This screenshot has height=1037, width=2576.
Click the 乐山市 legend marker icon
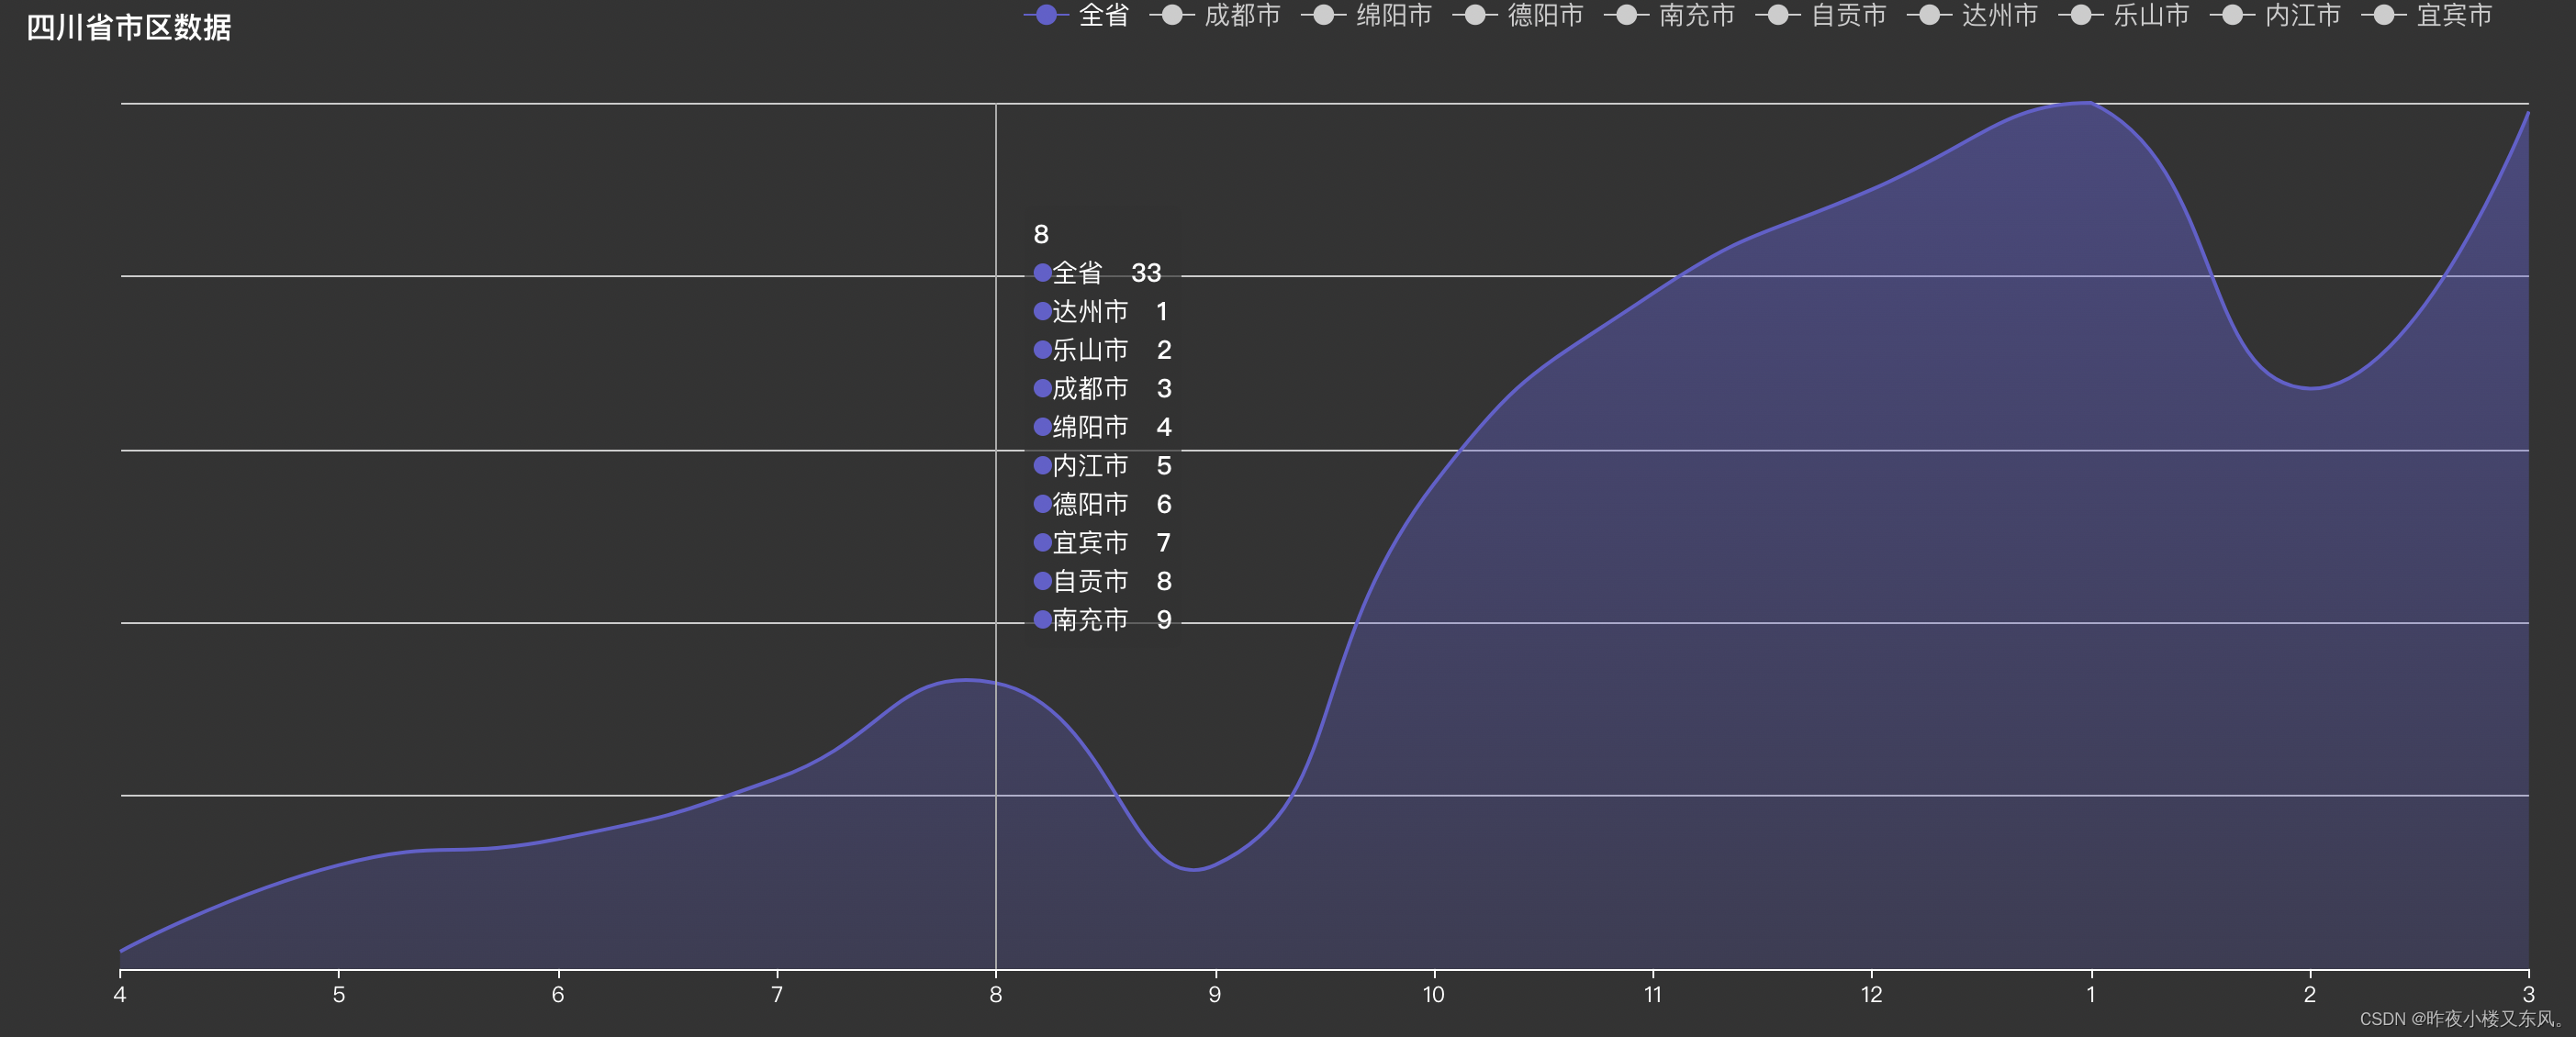tap(2081, 15)
